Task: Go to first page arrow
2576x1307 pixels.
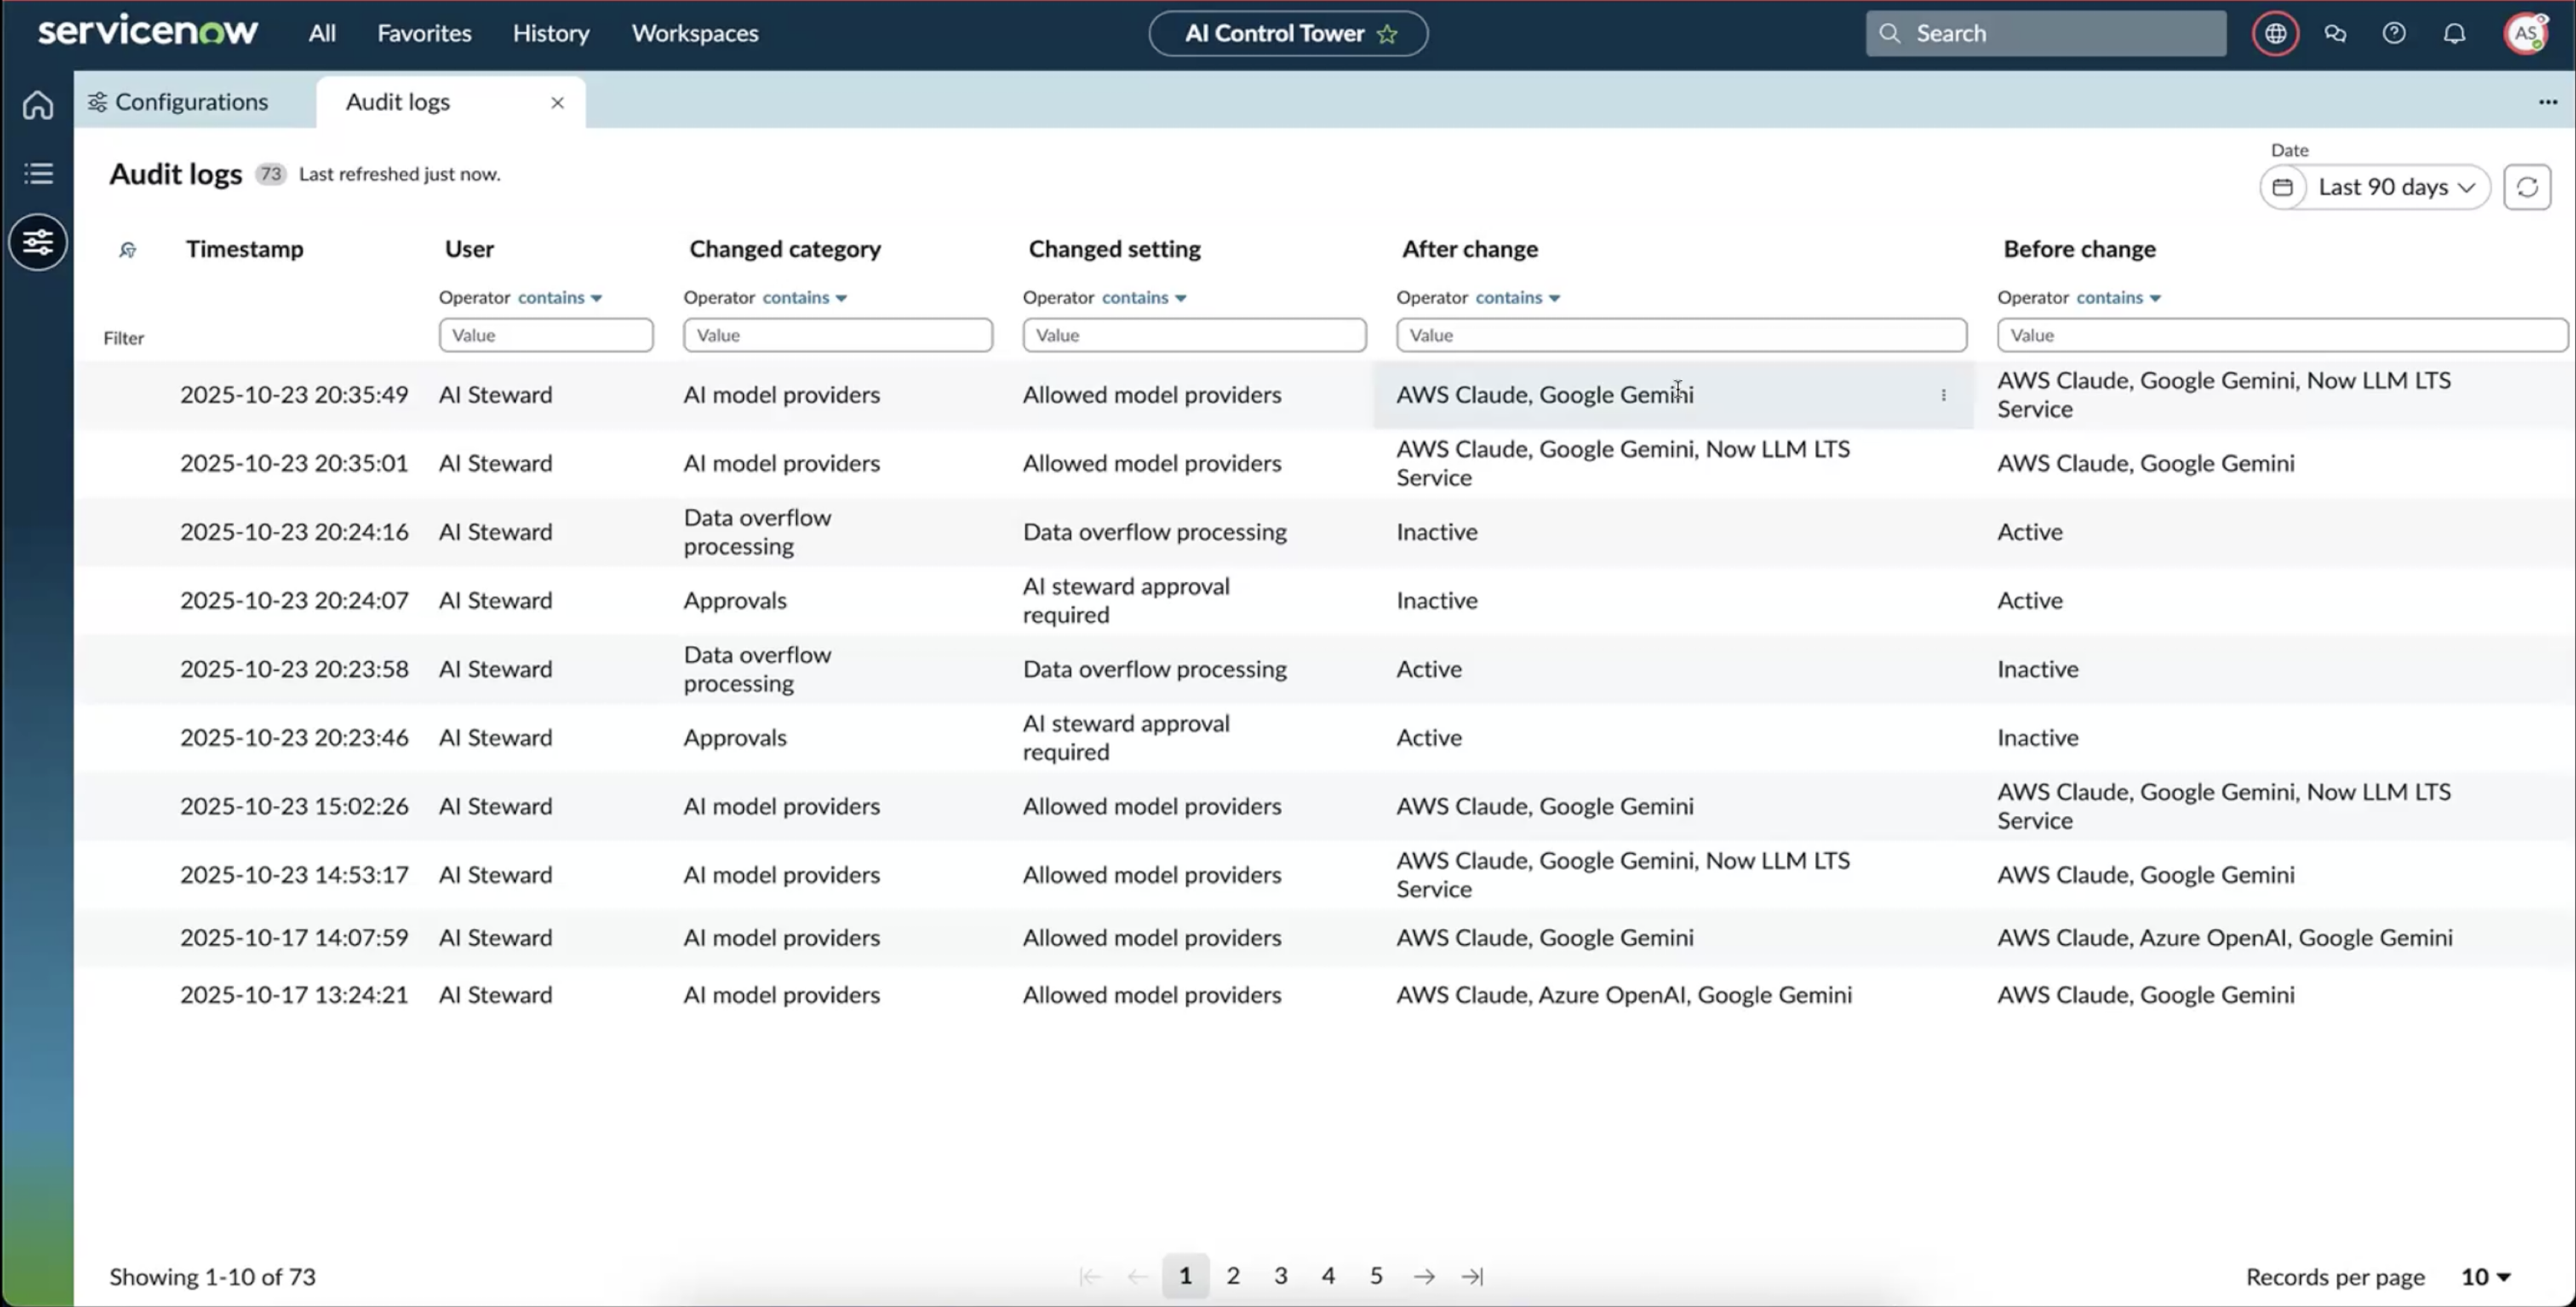Action: click(x=1090, y=1276)
